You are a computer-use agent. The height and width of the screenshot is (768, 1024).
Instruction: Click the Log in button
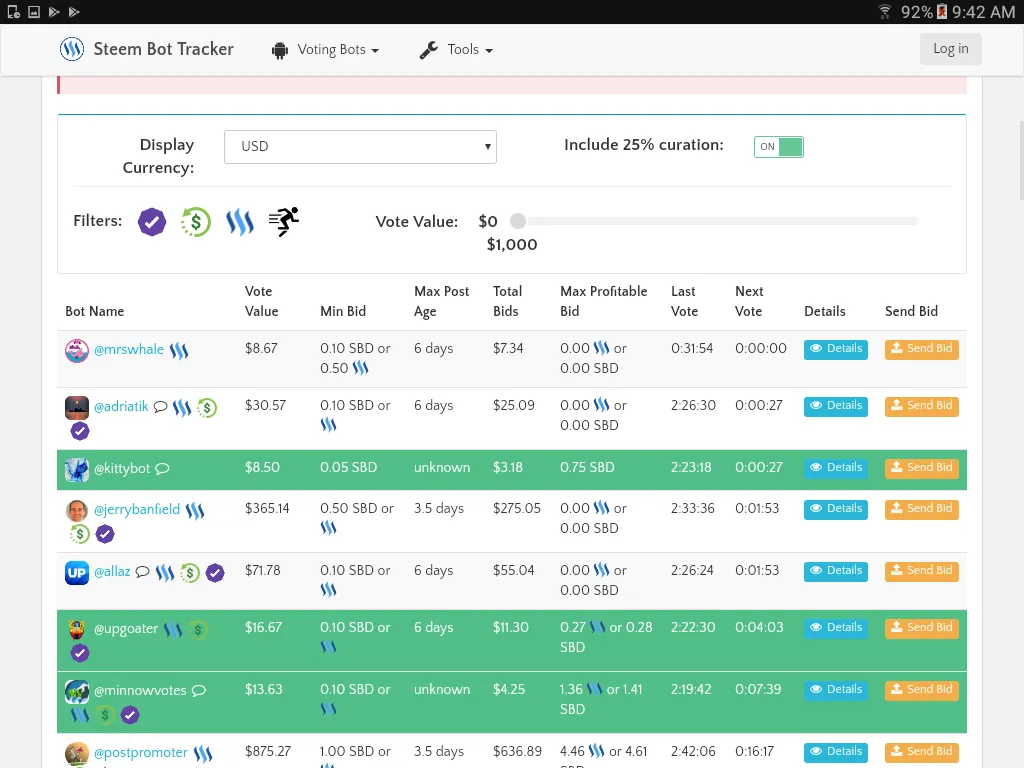[x=950, y=48]
